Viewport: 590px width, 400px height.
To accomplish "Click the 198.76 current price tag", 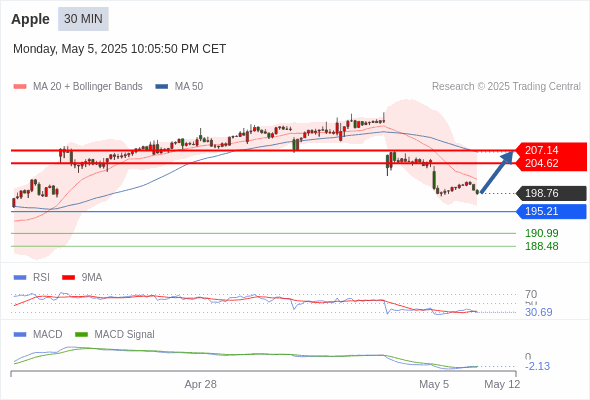I will (x=551, y=193).
